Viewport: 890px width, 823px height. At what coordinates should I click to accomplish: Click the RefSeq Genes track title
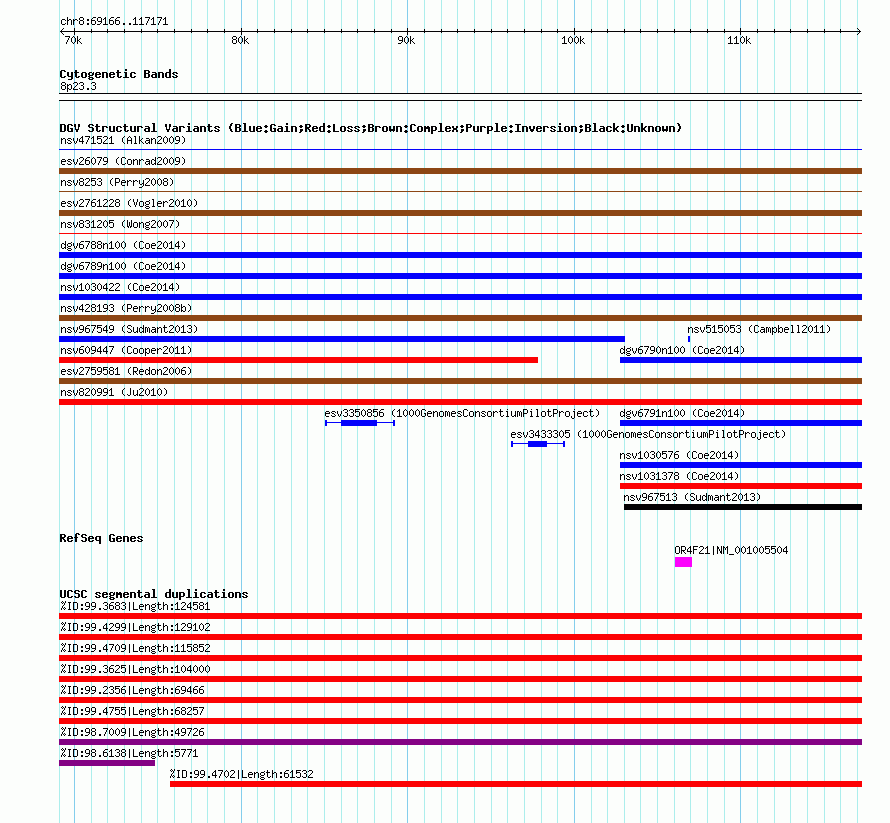[101, 538]
